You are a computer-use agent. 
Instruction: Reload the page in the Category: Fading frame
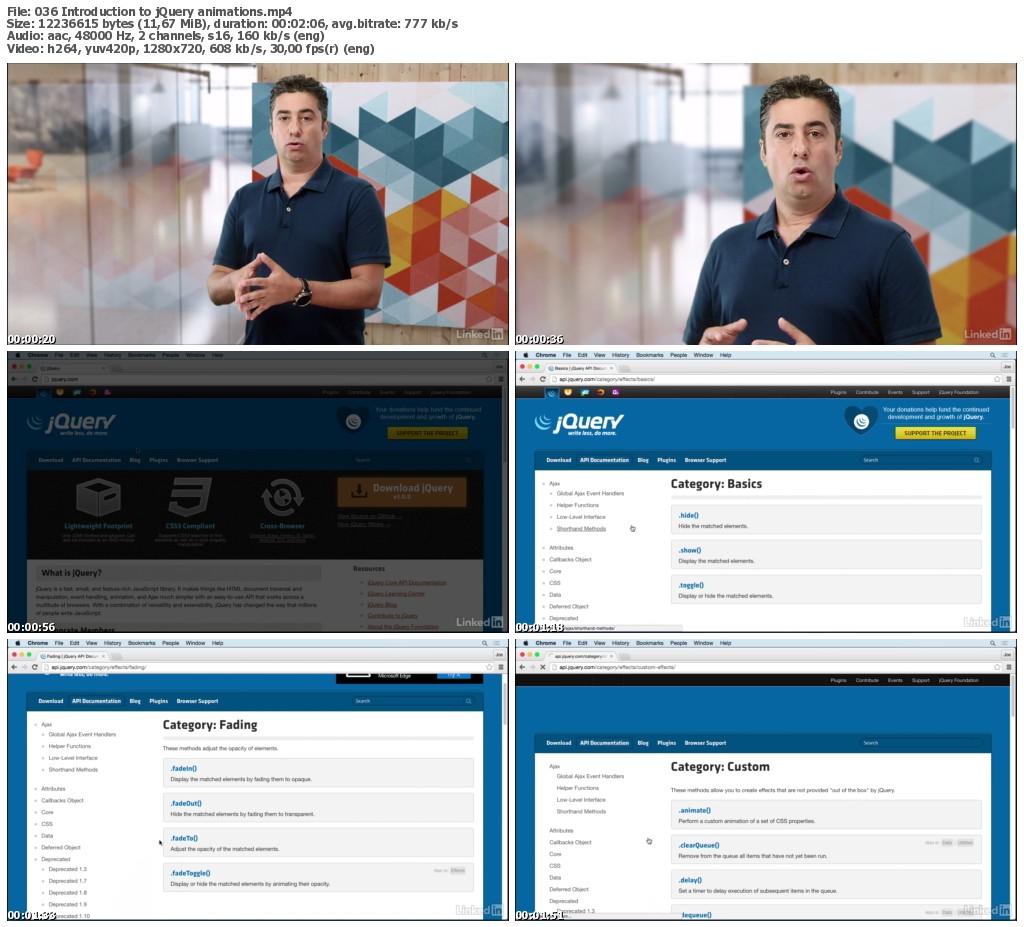[x=35, y=667]
